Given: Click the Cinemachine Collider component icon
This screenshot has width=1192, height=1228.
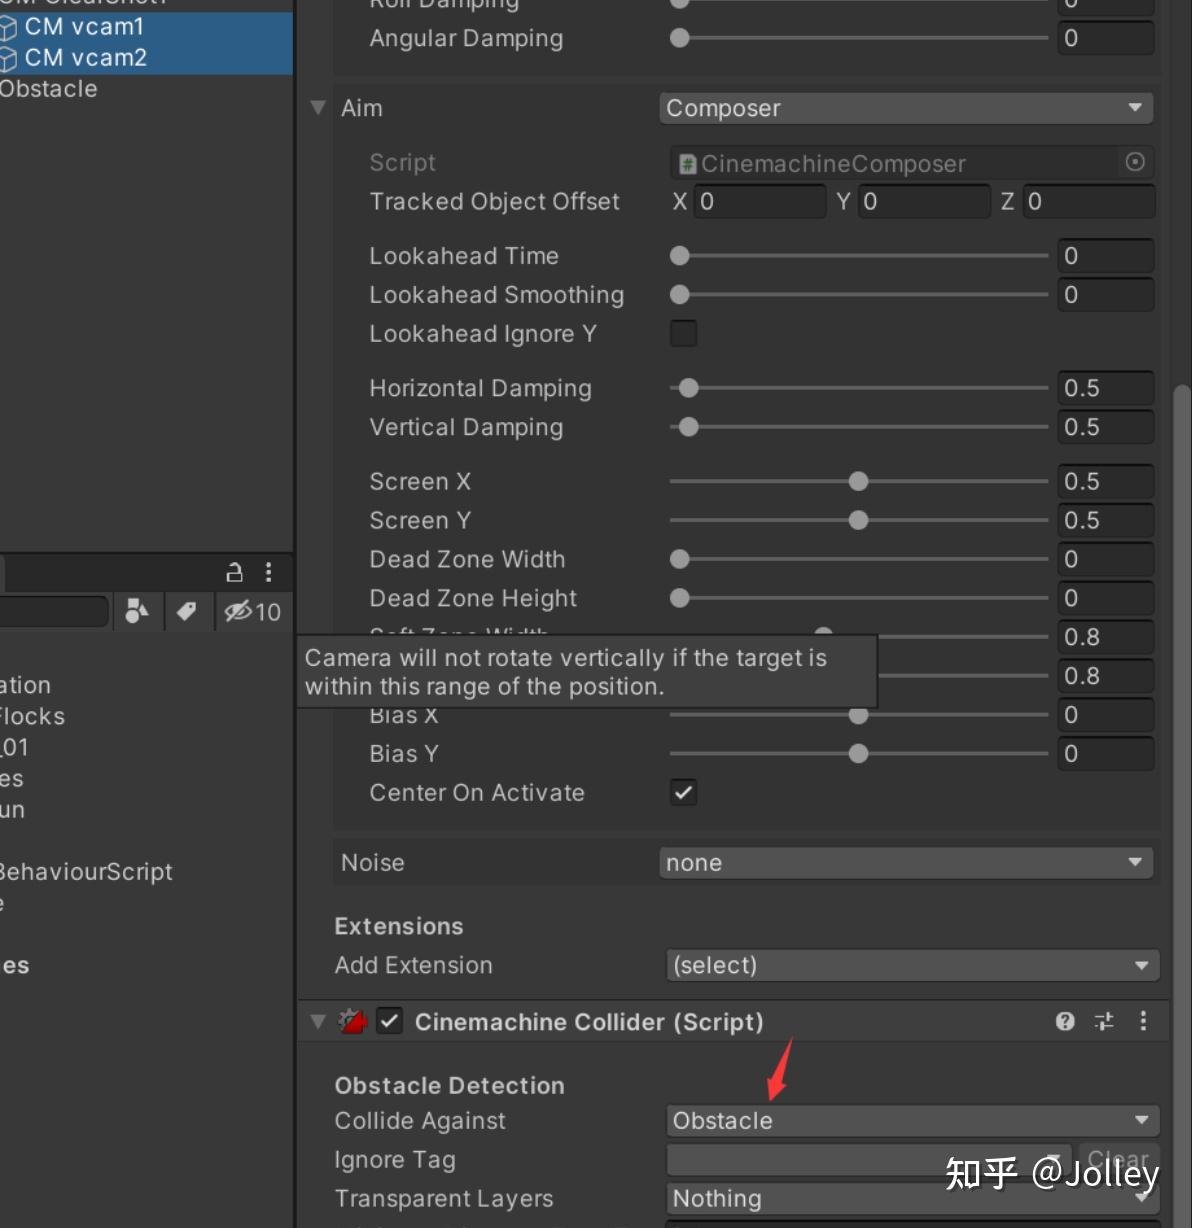Looking at the screenshot, I should (x=352, y=1021).
